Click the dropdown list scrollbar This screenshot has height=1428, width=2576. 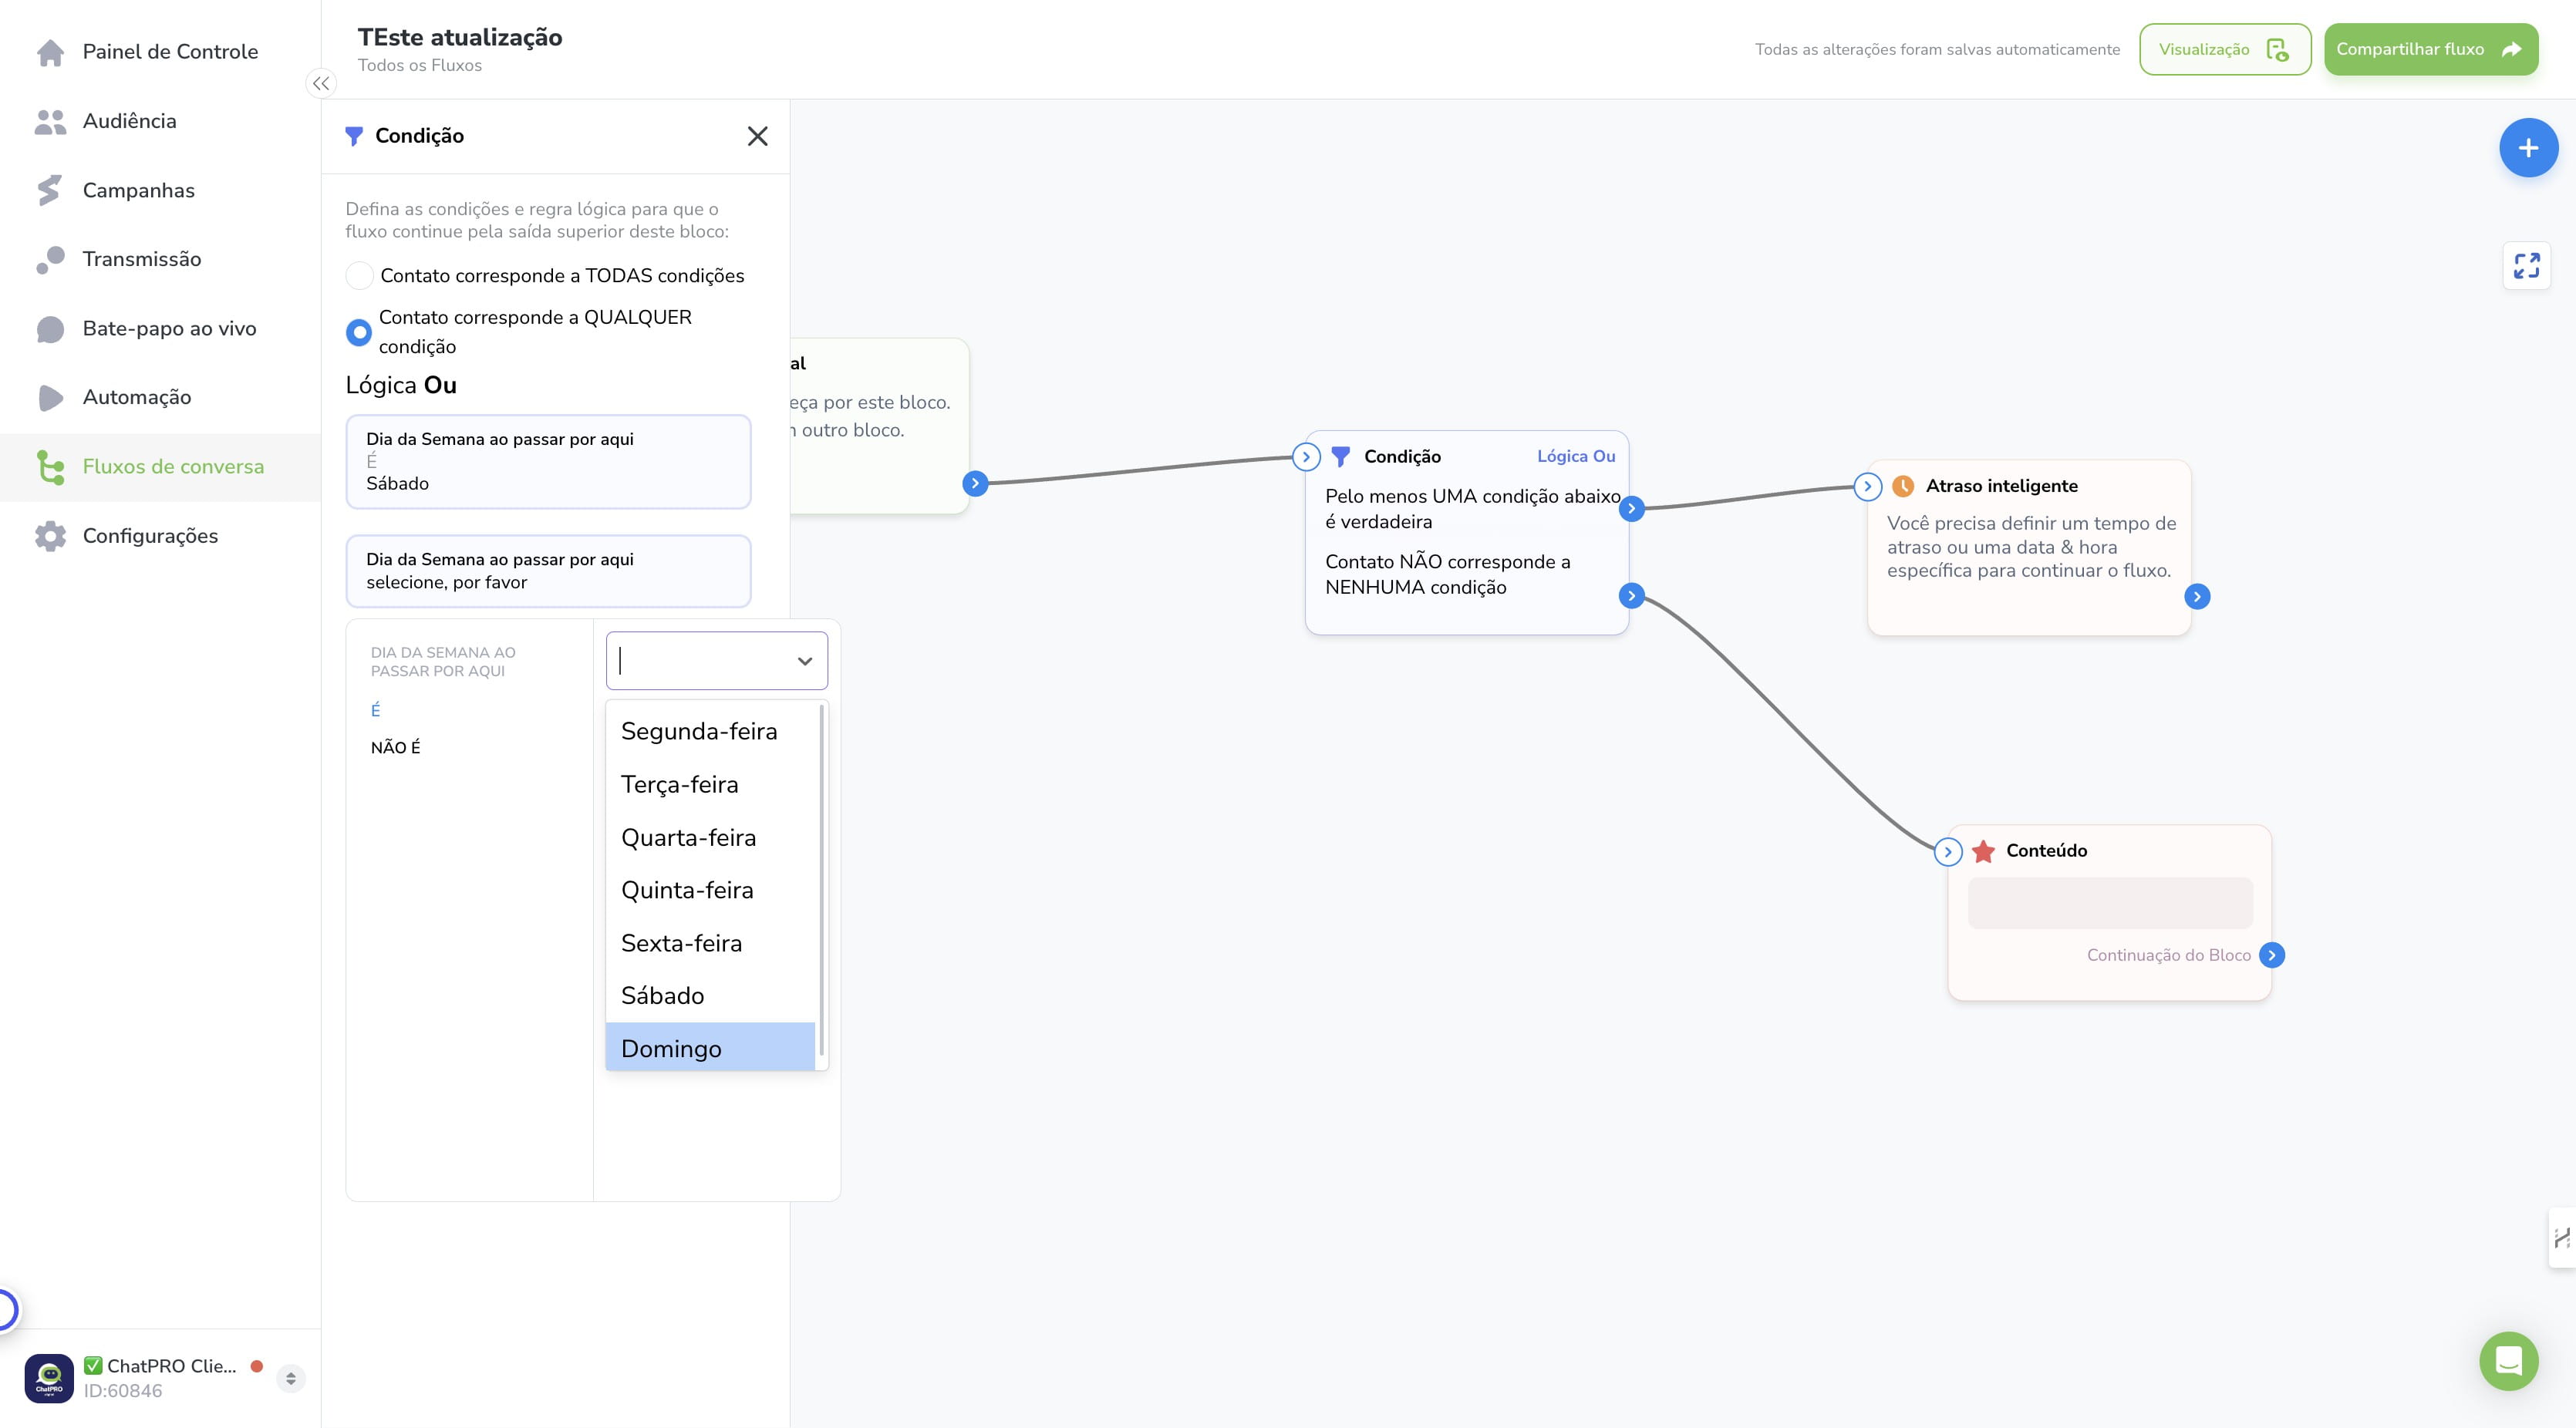coord(821,880)
